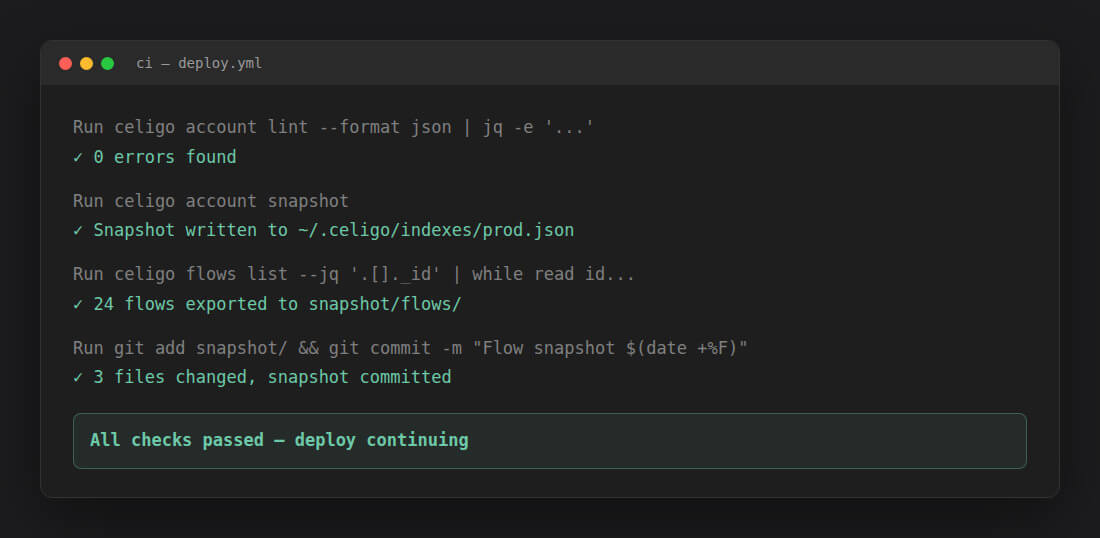1100x538 pixels.
Task: Click '24 flows exported to snapshot/flows/' line
Action: click(267, 304)
